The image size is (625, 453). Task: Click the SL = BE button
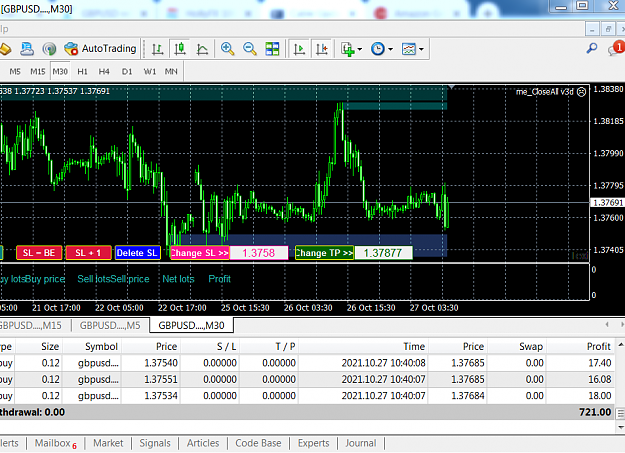pyautogui.click(x=39, y=253)
